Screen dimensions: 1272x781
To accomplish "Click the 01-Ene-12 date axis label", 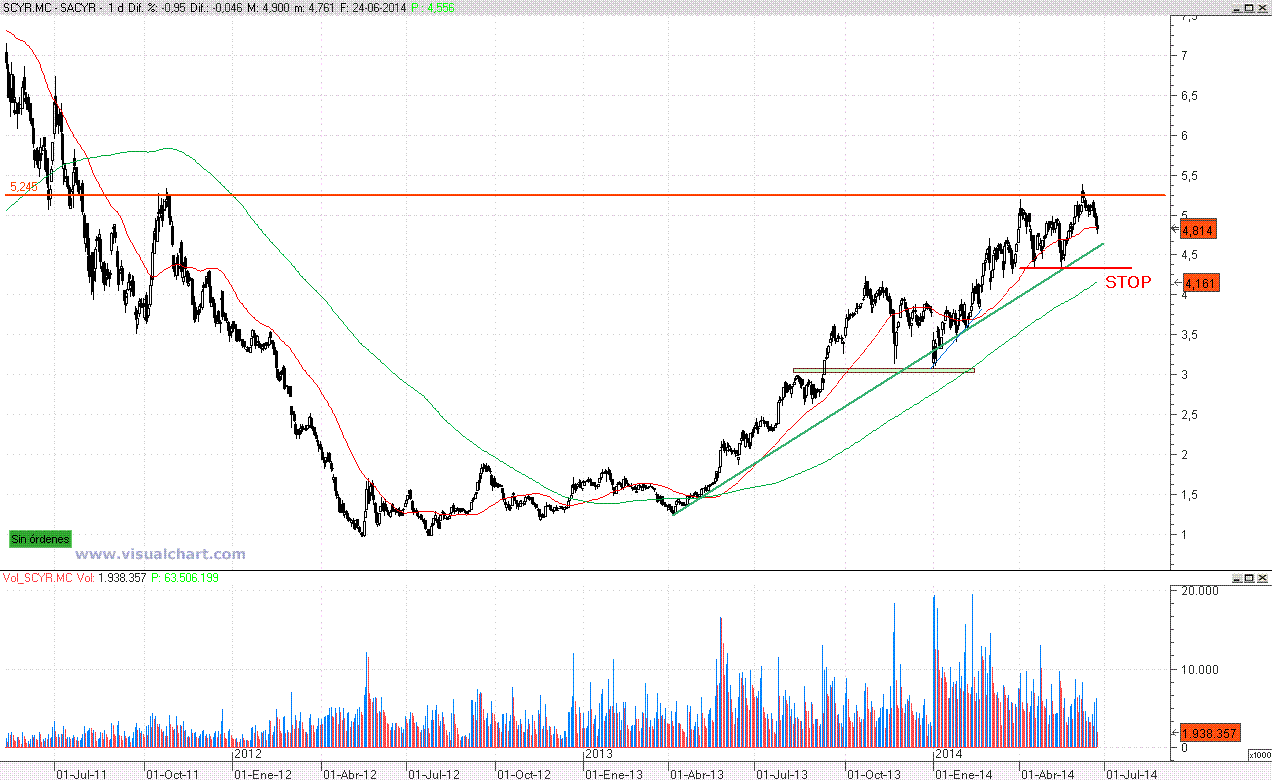I will tap(262, 774).
